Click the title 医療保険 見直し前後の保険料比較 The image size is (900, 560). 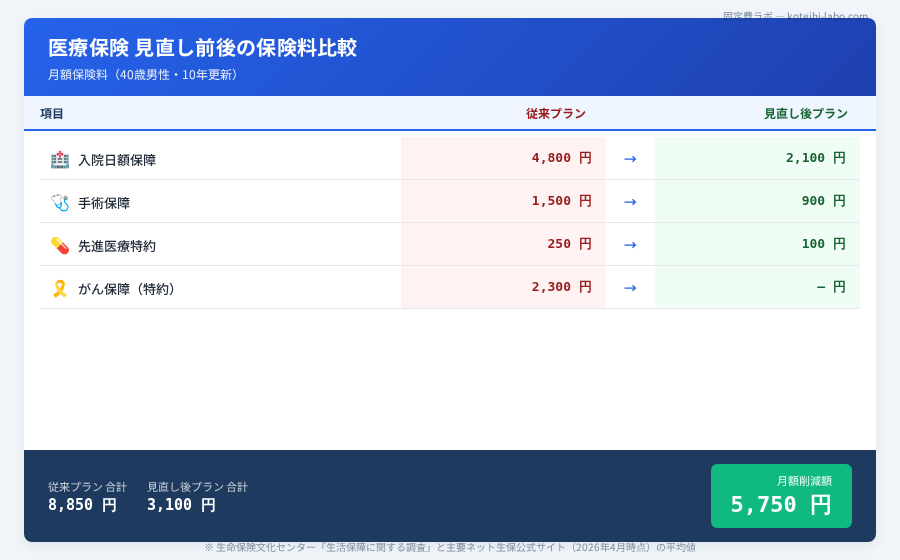point(202,48)
